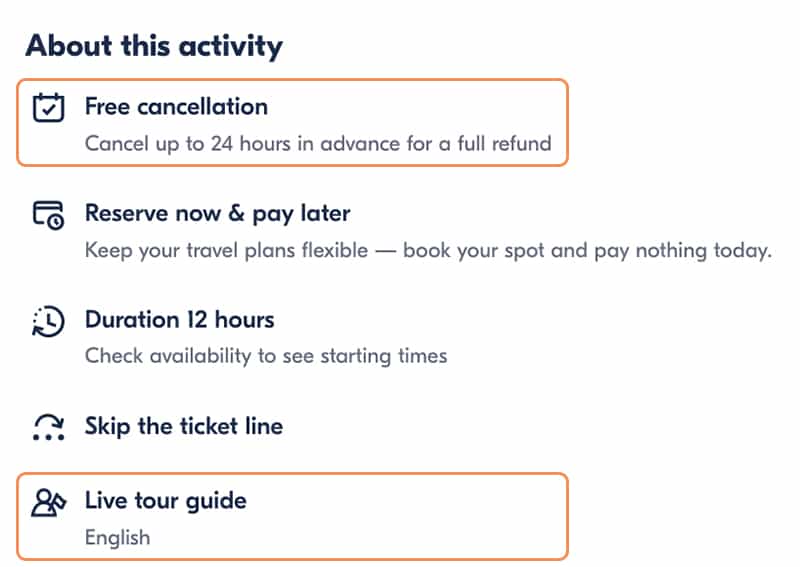The height and width of the screenshot is (567, 800).
Task: Click the Skip the ticket line icon
Action: coord(48,427)
